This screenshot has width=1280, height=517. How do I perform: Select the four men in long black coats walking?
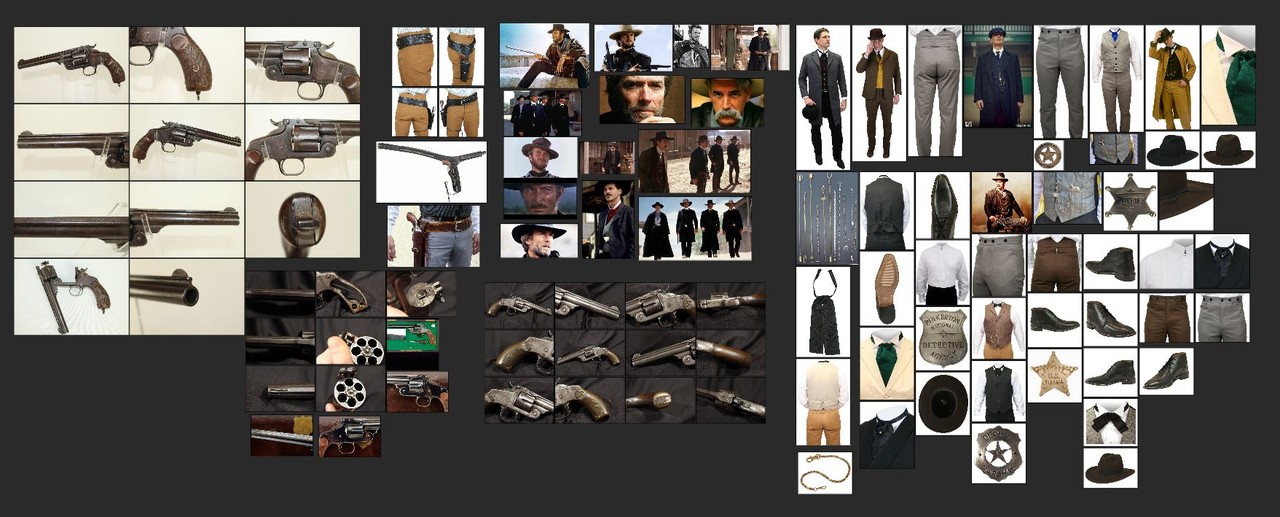coord(695,228)
